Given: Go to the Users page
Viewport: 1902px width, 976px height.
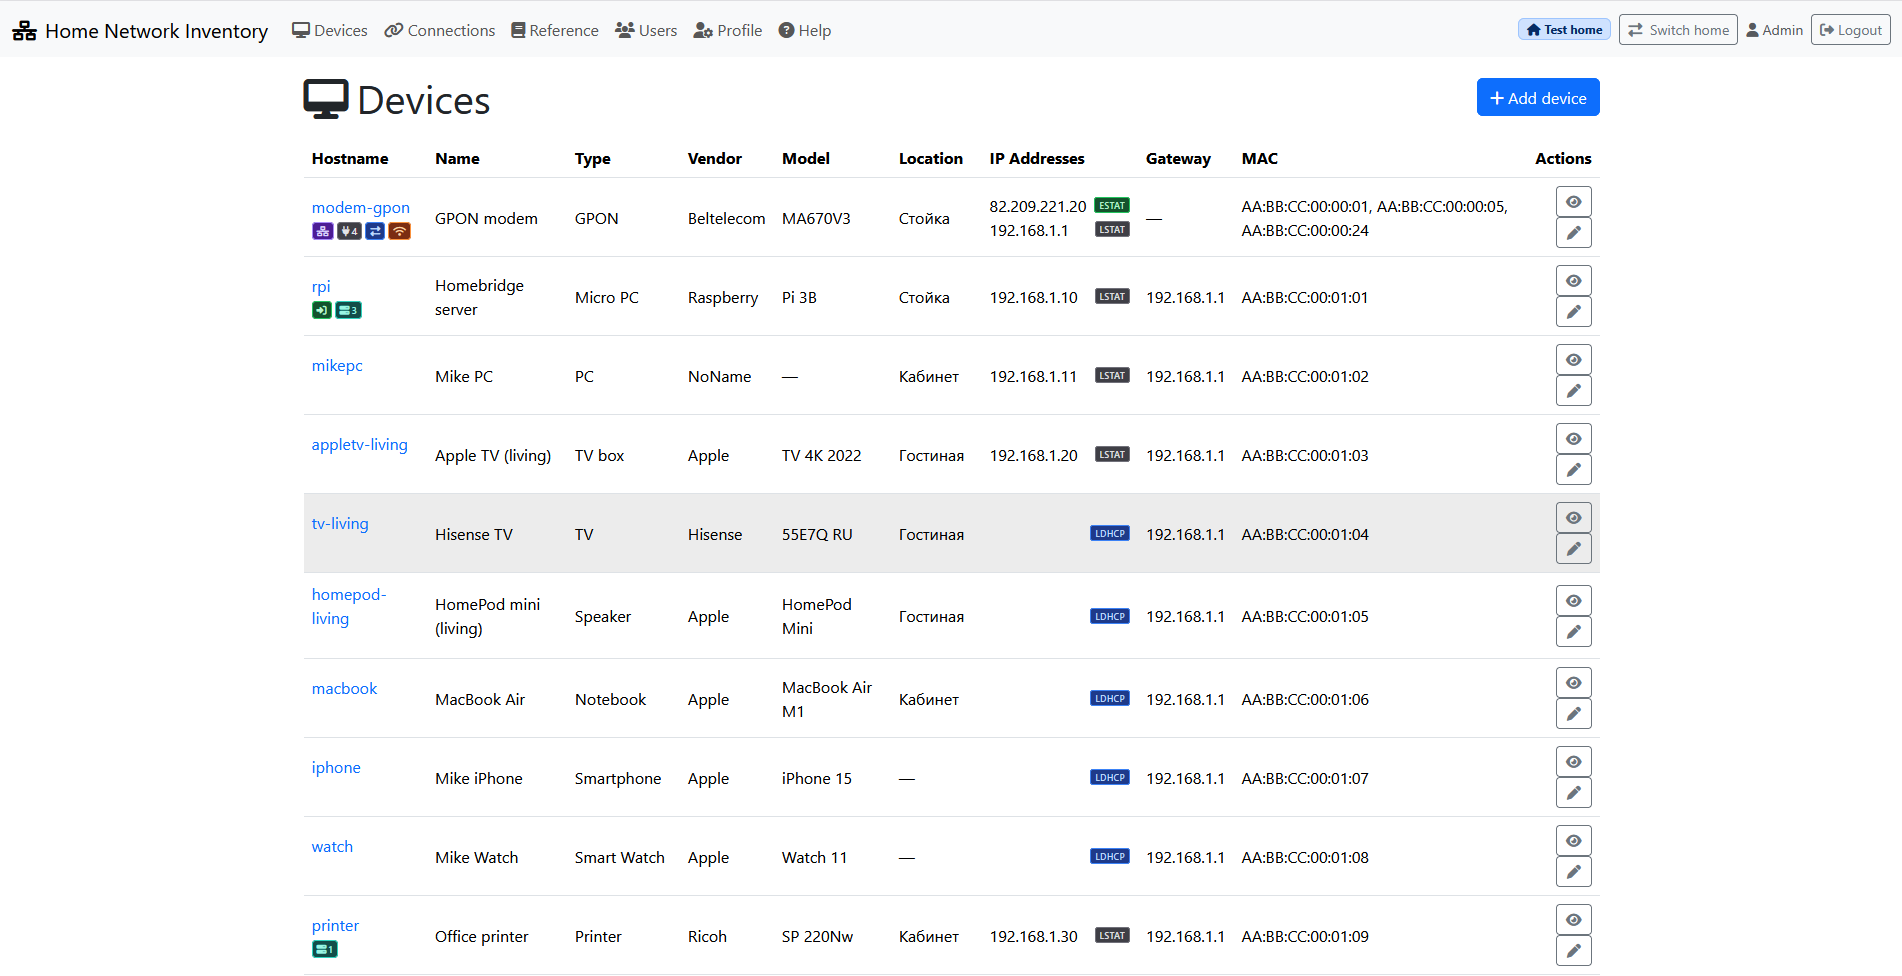Looking at the screenshot, I should 646,30.
